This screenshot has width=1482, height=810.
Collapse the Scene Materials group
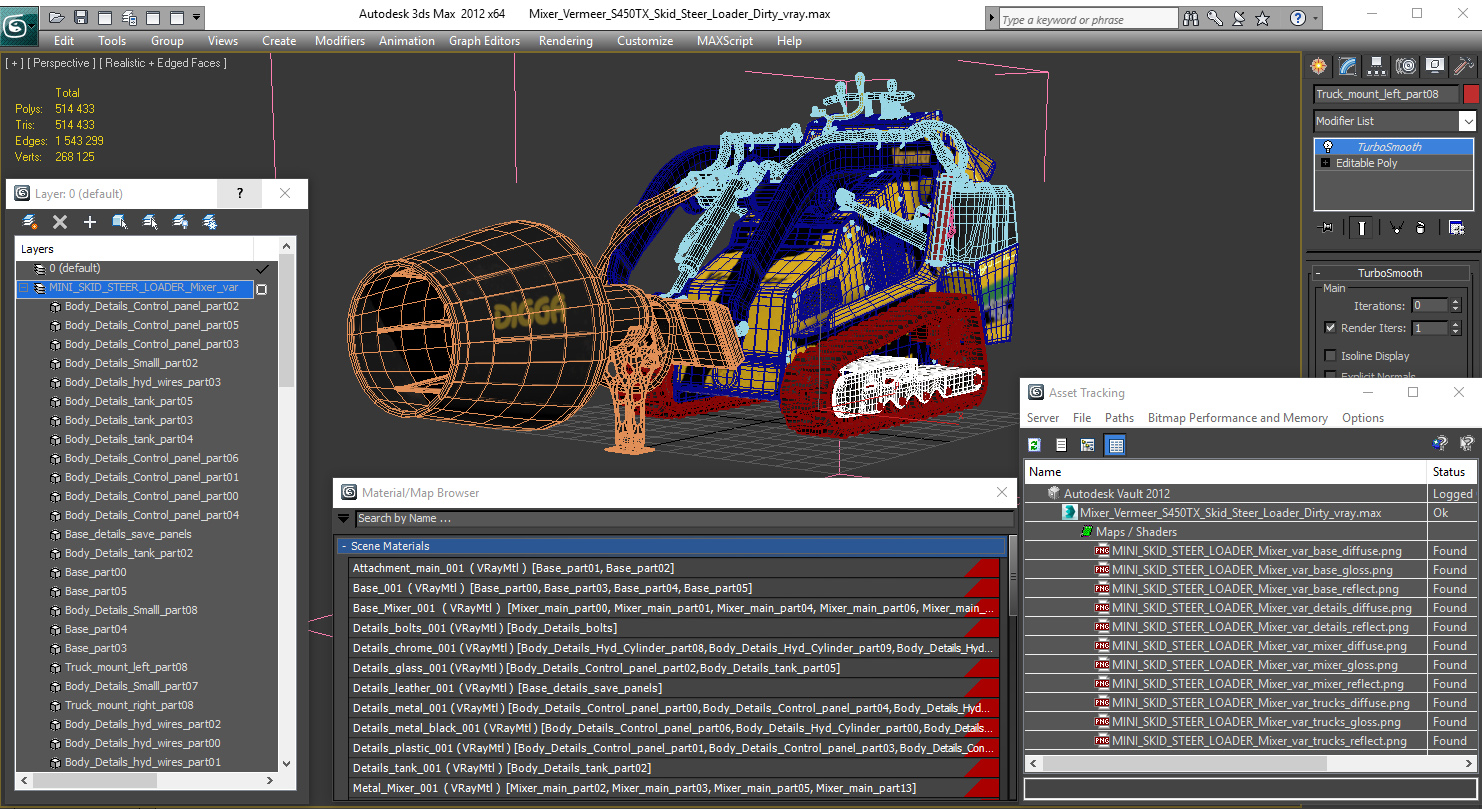tap(343, 547)
